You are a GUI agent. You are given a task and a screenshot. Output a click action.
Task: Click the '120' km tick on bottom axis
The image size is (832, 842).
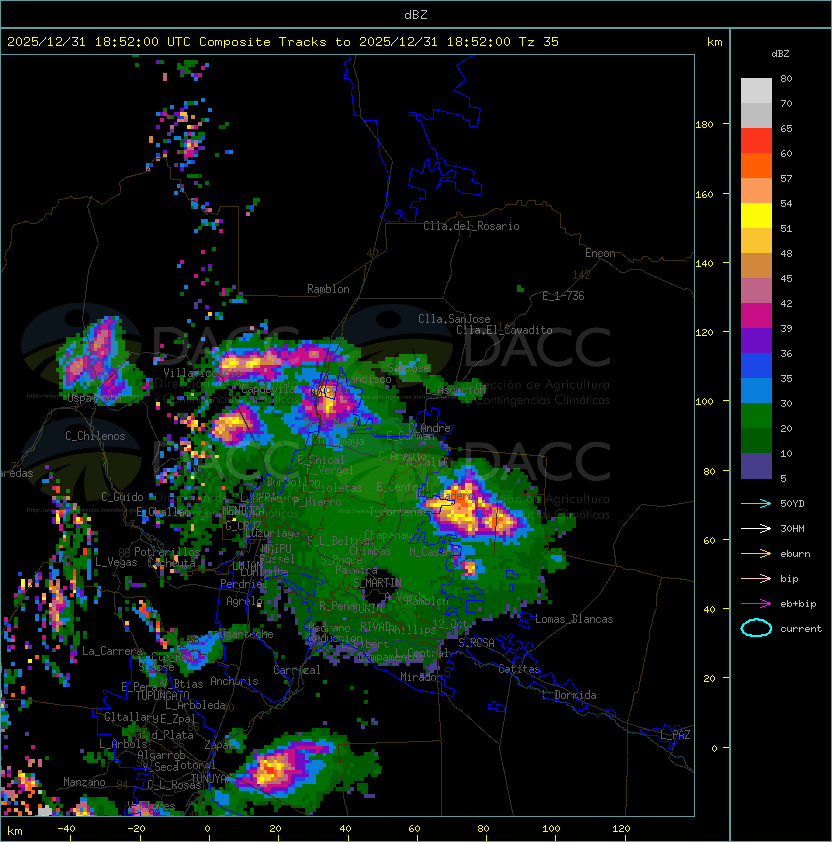pyautogui.click(x=621, y=829)
